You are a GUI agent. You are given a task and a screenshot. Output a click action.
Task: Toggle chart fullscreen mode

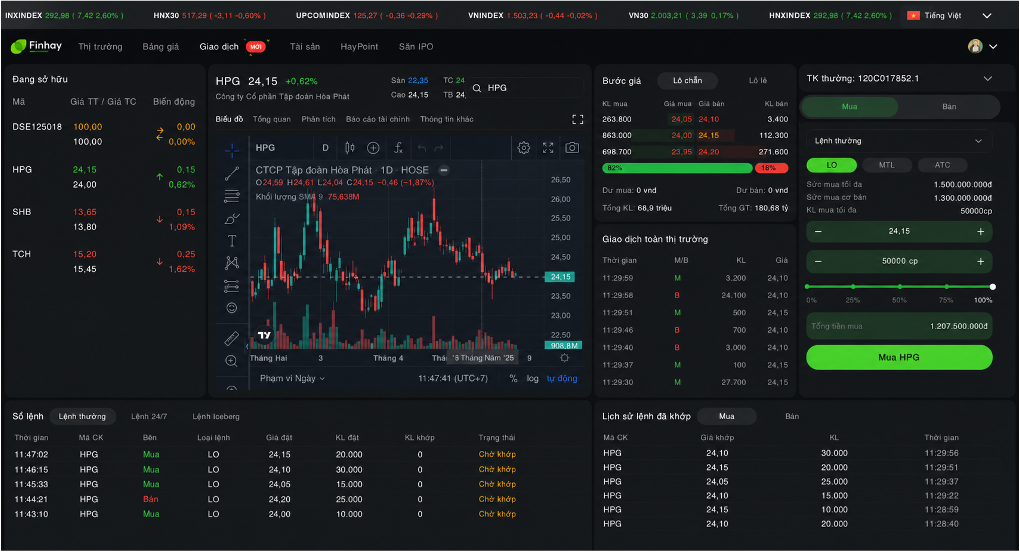(548, 148)
